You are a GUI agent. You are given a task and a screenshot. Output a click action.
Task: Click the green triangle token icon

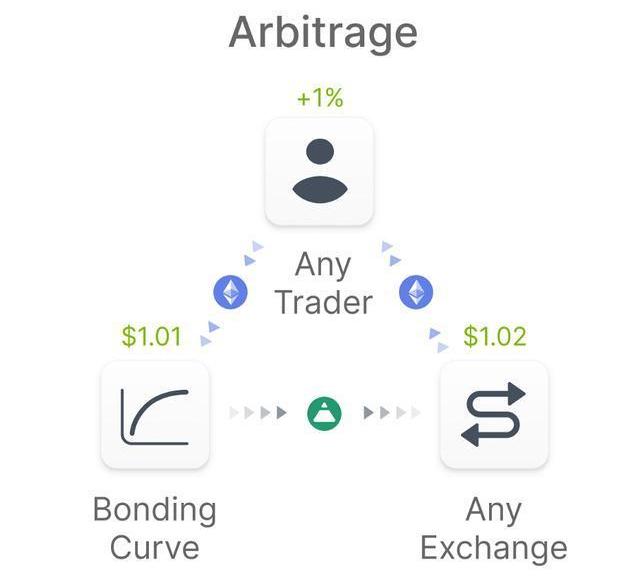324,413
